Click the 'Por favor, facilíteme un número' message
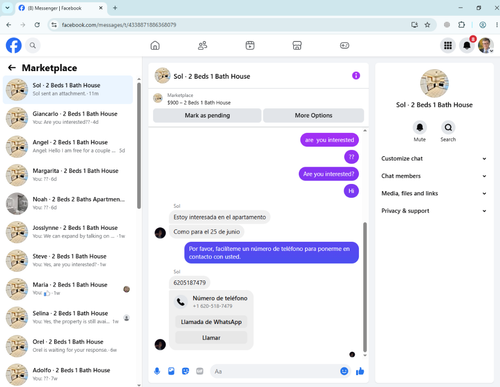The width and height of the screenshot is (500, 387). coord(271,253)
